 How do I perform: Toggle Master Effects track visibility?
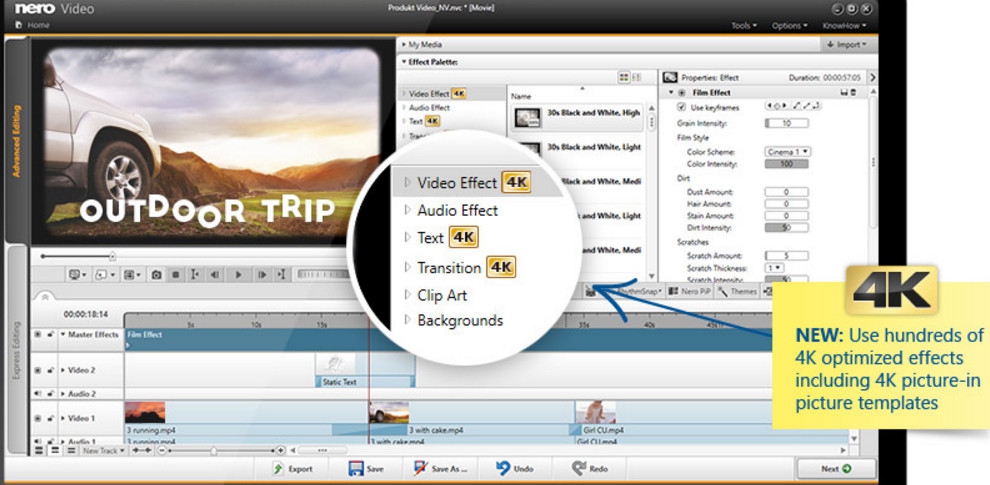[x=37, y=334]
